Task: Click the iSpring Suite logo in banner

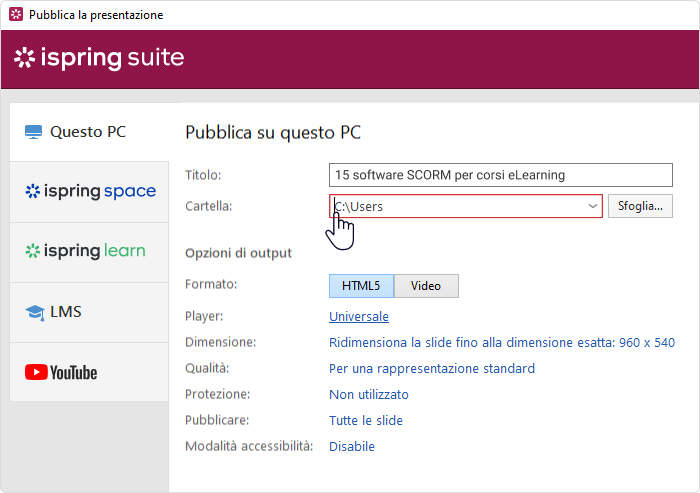Action: coord(99,58)
